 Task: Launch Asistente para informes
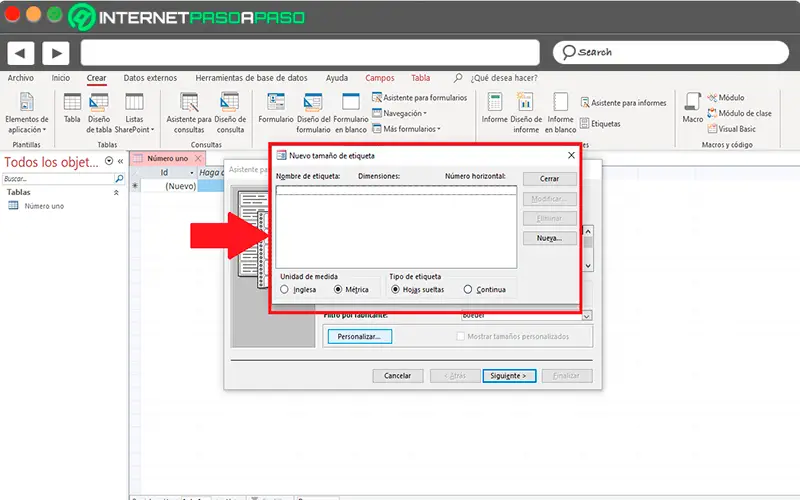[623, 103]
